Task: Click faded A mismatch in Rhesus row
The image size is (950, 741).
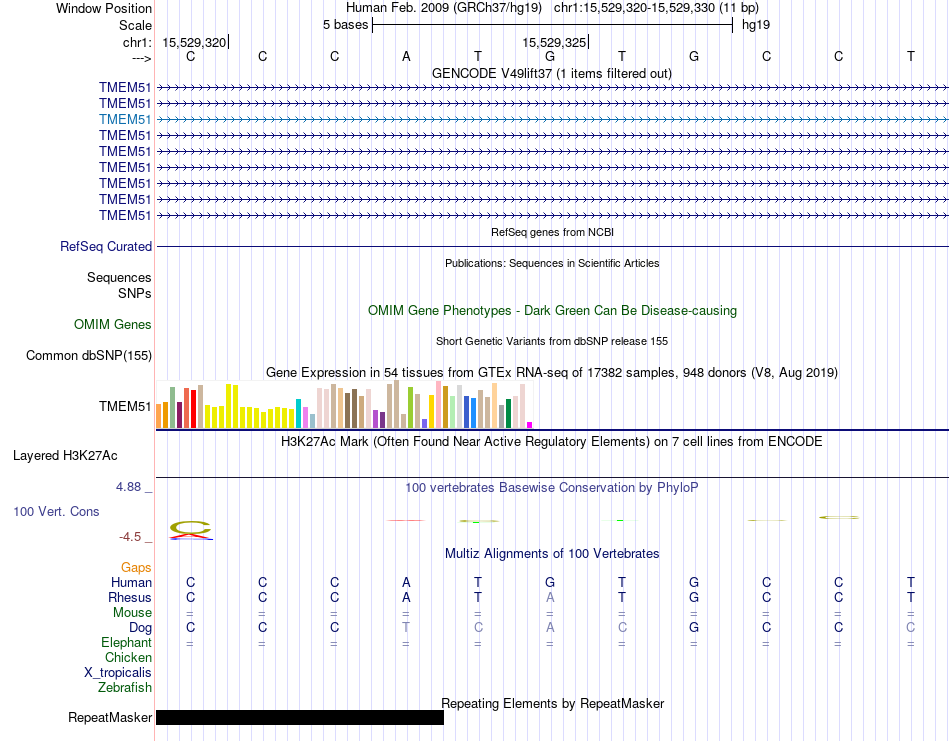Action: click(550, 597)
